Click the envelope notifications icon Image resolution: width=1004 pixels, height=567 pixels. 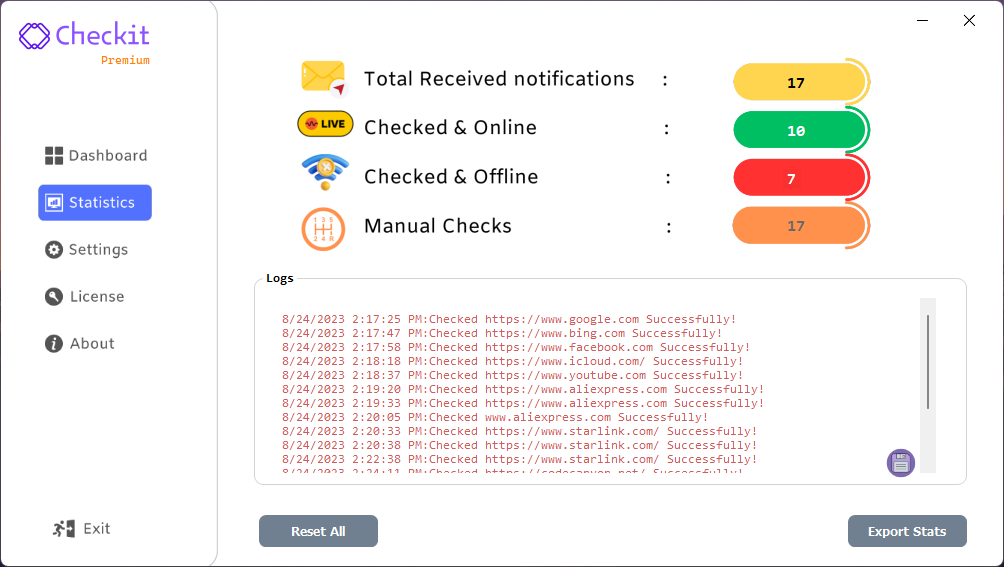pyautogui.click(x=323, y=78)
